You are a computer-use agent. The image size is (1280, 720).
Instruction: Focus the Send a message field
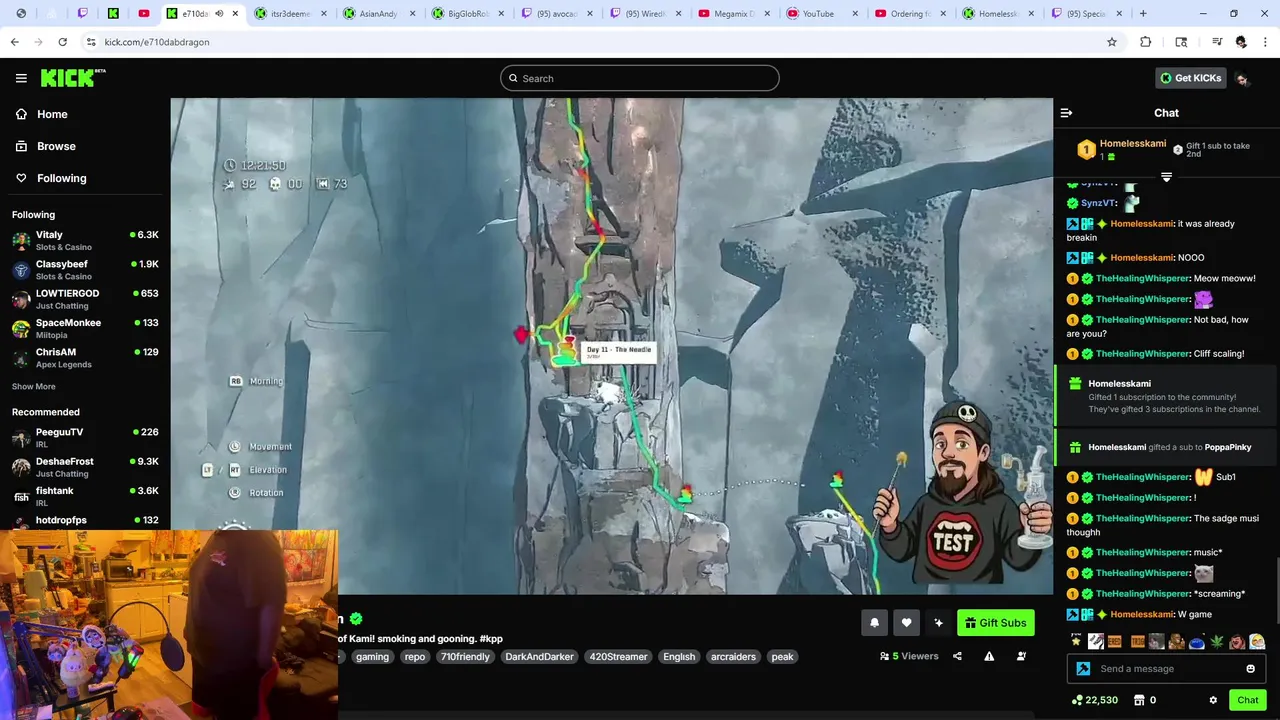[x=1166, y=669]
